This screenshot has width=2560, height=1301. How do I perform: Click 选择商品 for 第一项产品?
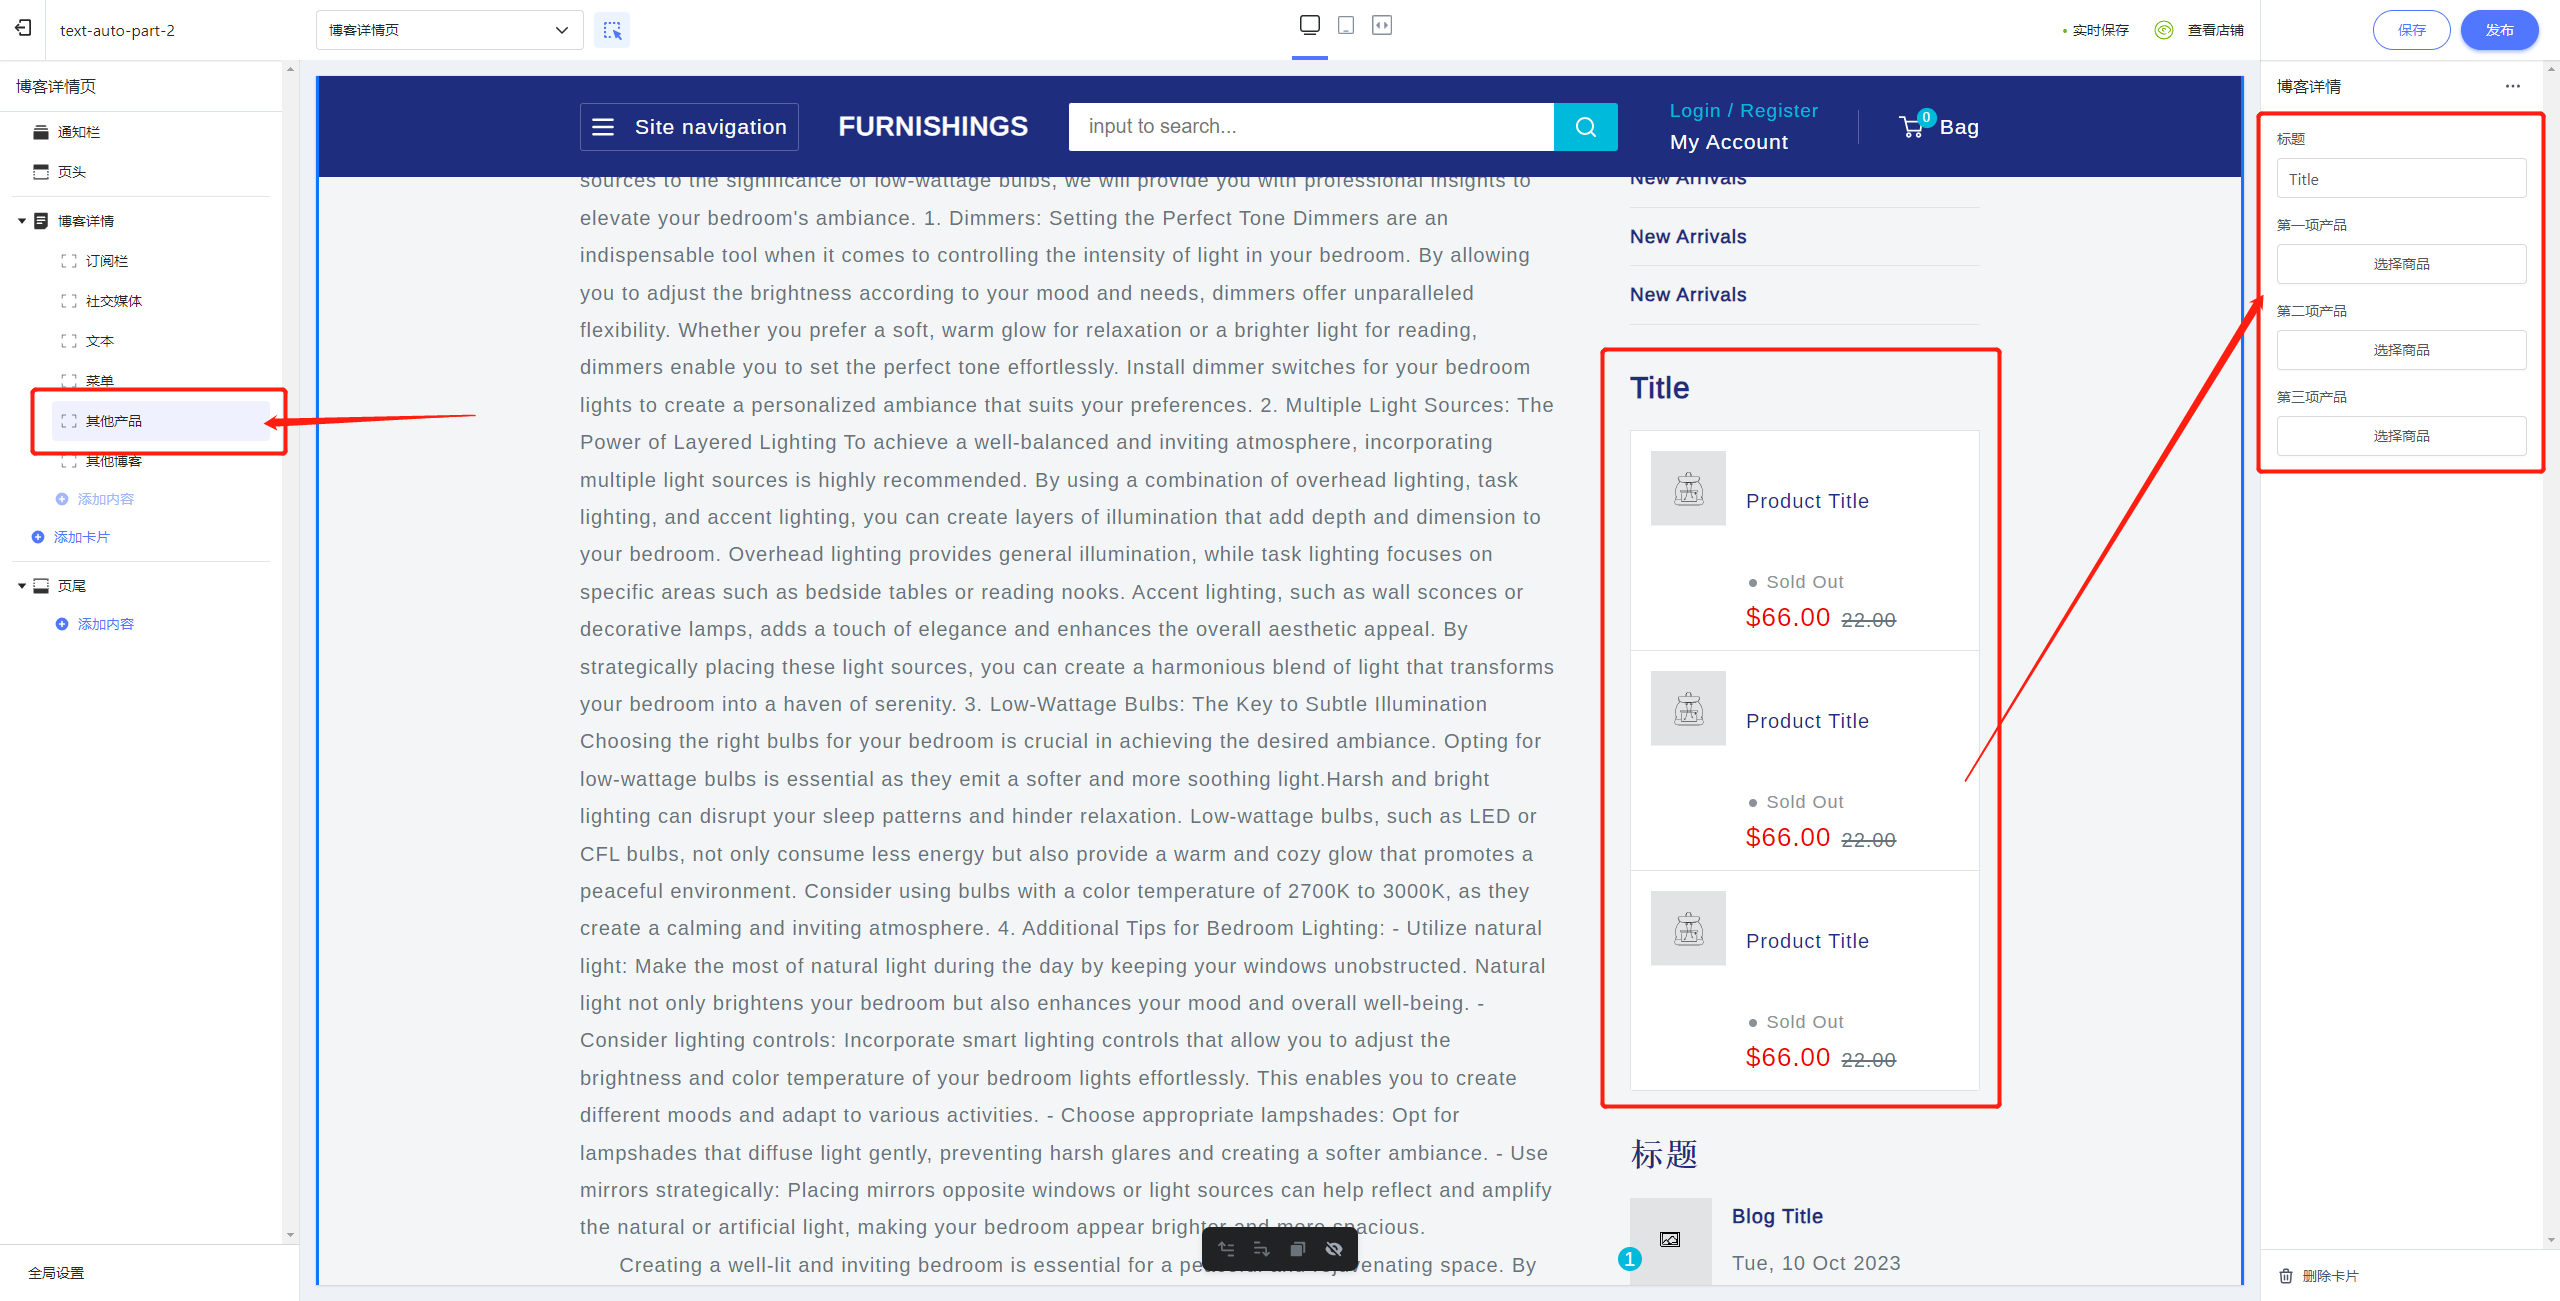tap(2401, 264)
